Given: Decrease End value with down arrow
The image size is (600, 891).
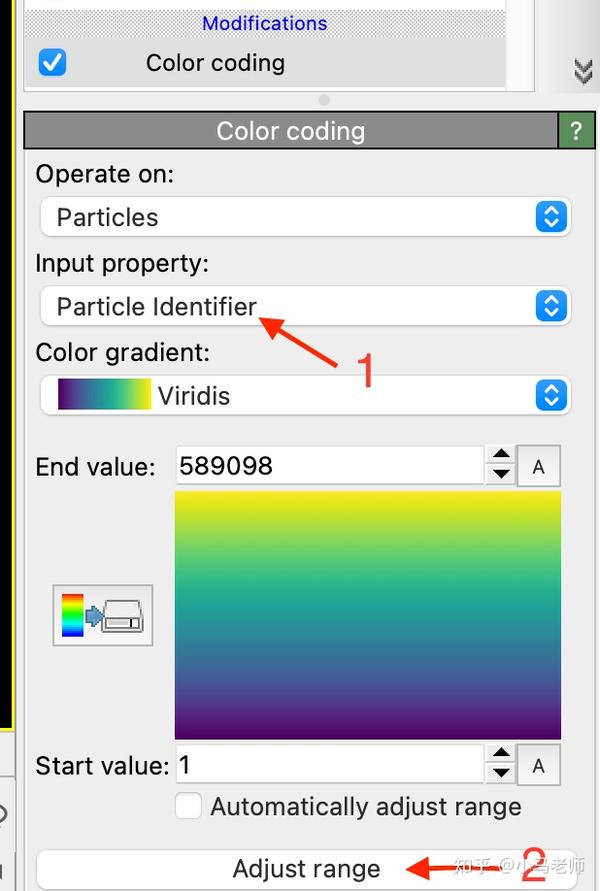Looking at the screenshot, I should (501, 475).
